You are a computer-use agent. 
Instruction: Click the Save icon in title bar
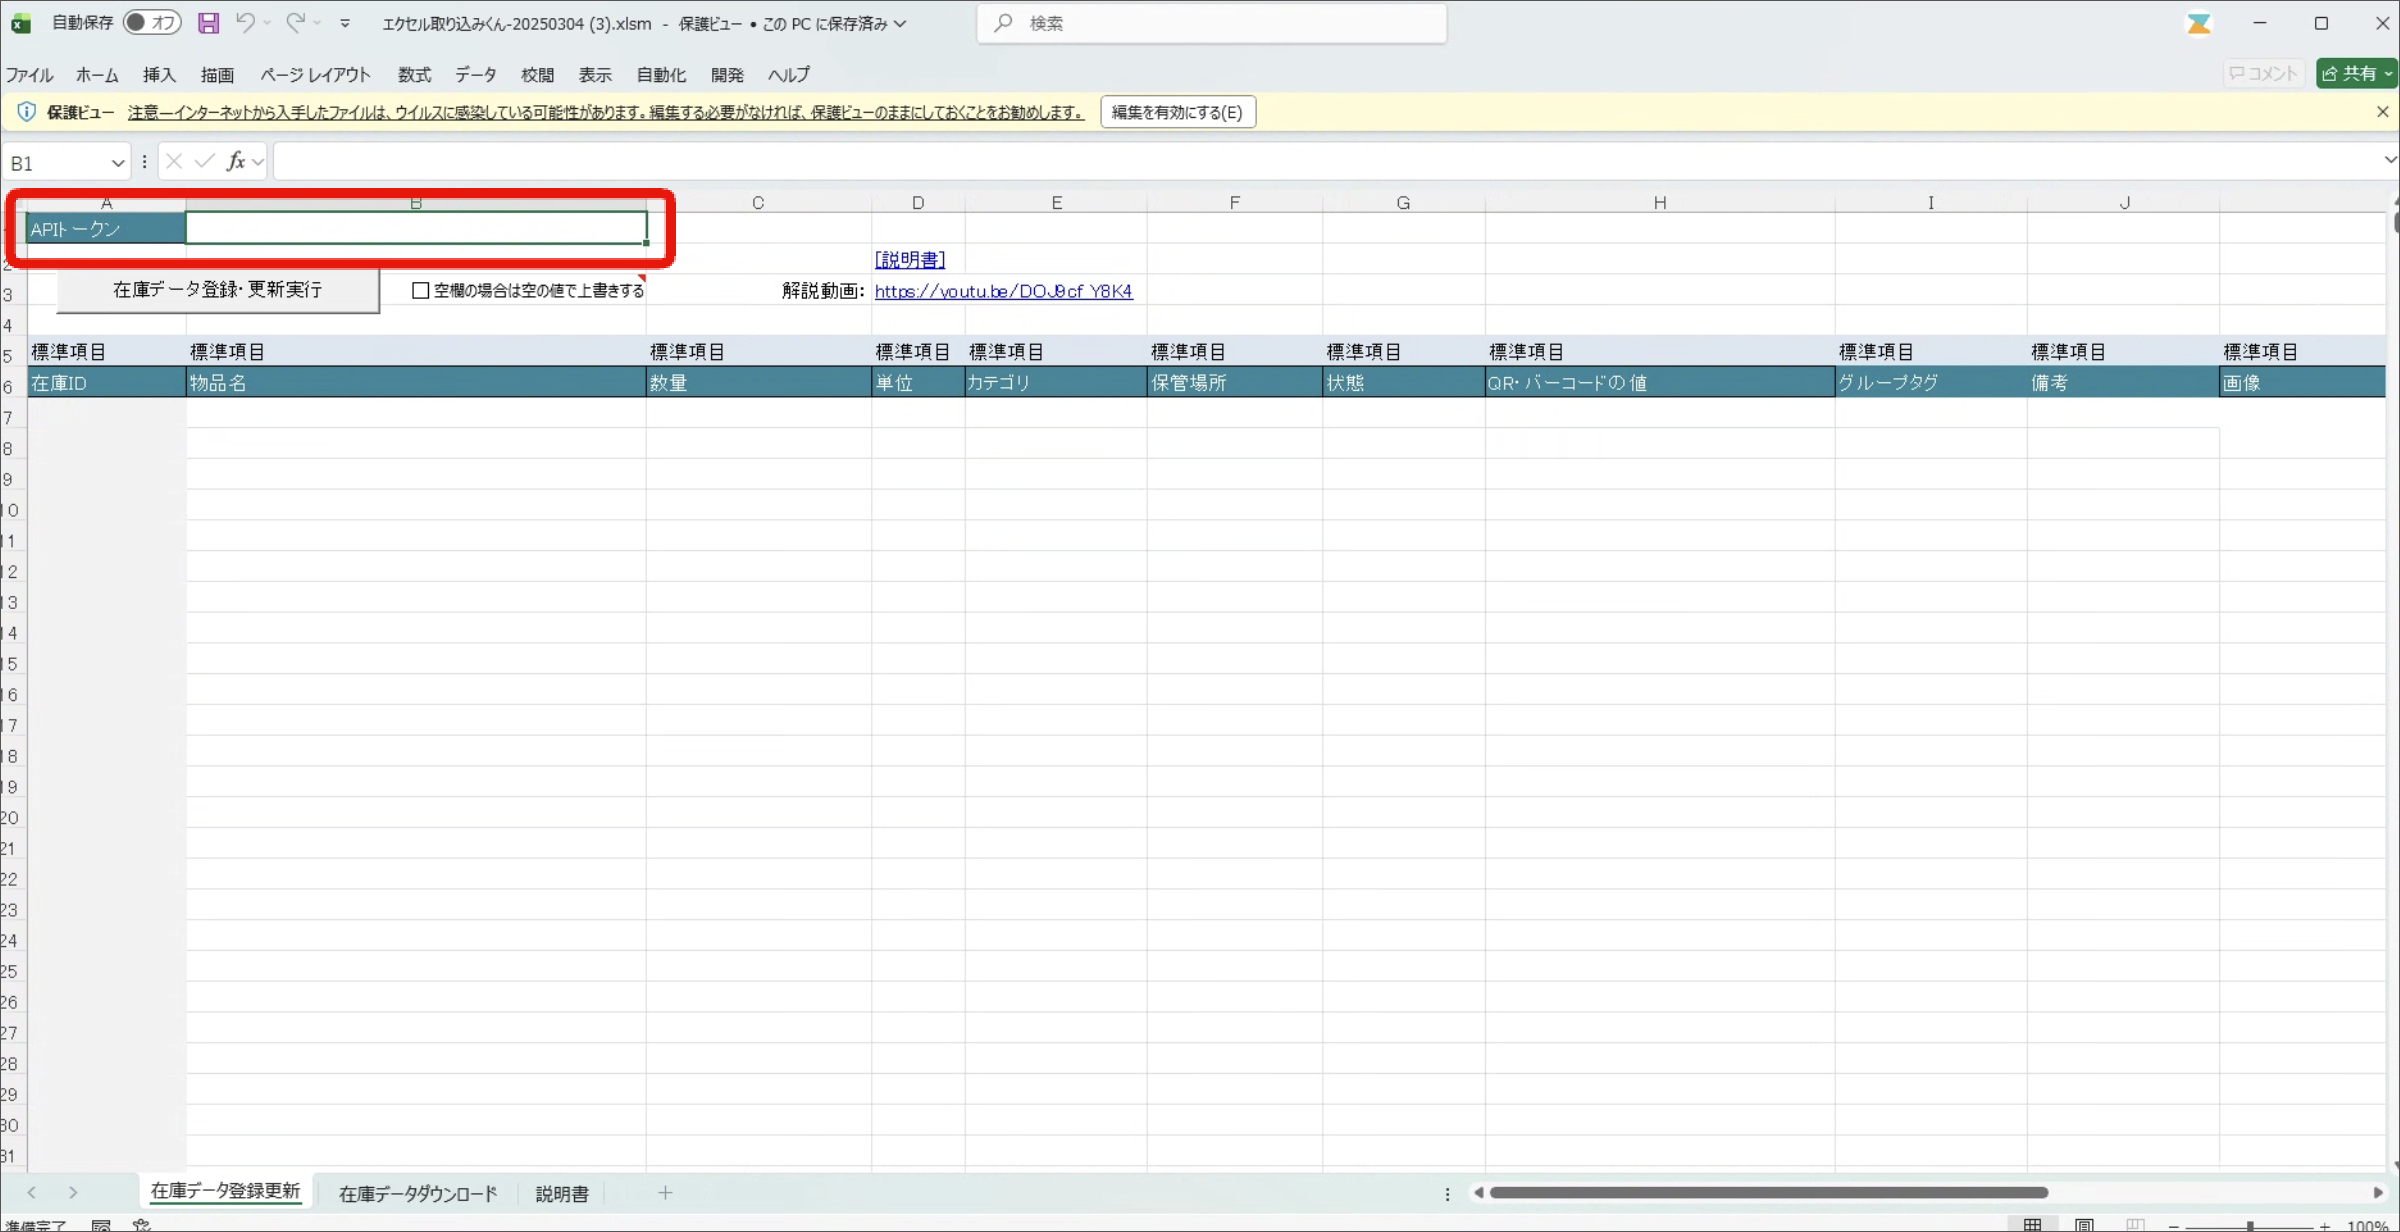point(208,23)
